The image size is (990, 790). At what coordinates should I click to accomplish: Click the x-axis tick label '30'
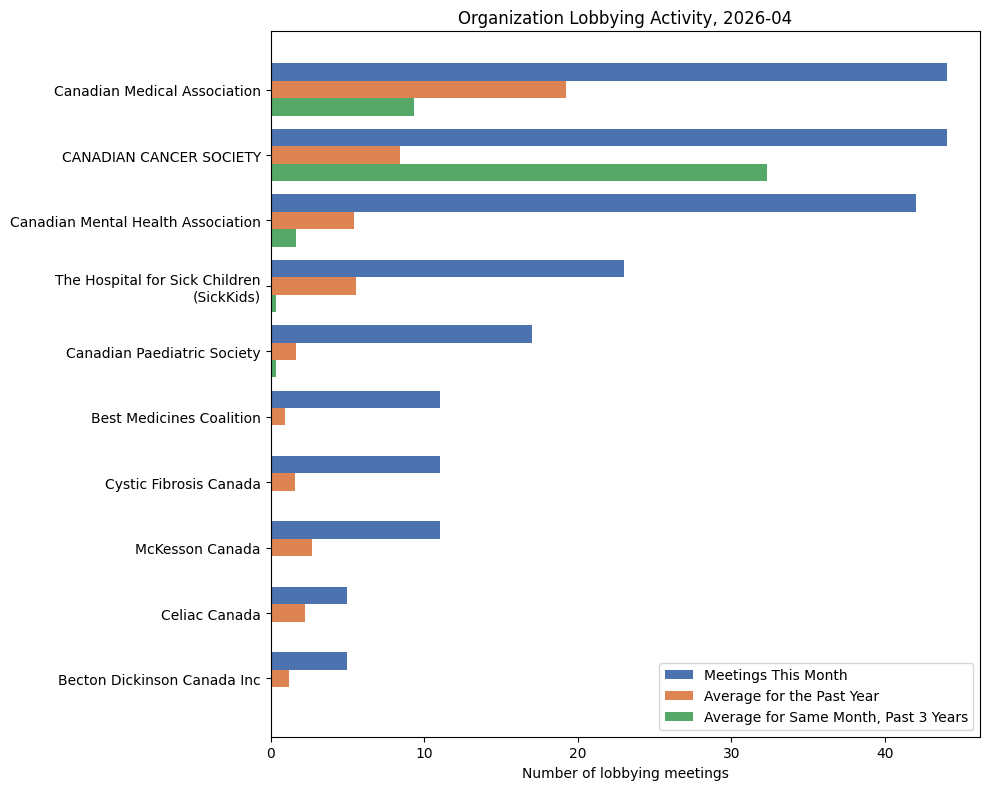[x=732, y=753]
